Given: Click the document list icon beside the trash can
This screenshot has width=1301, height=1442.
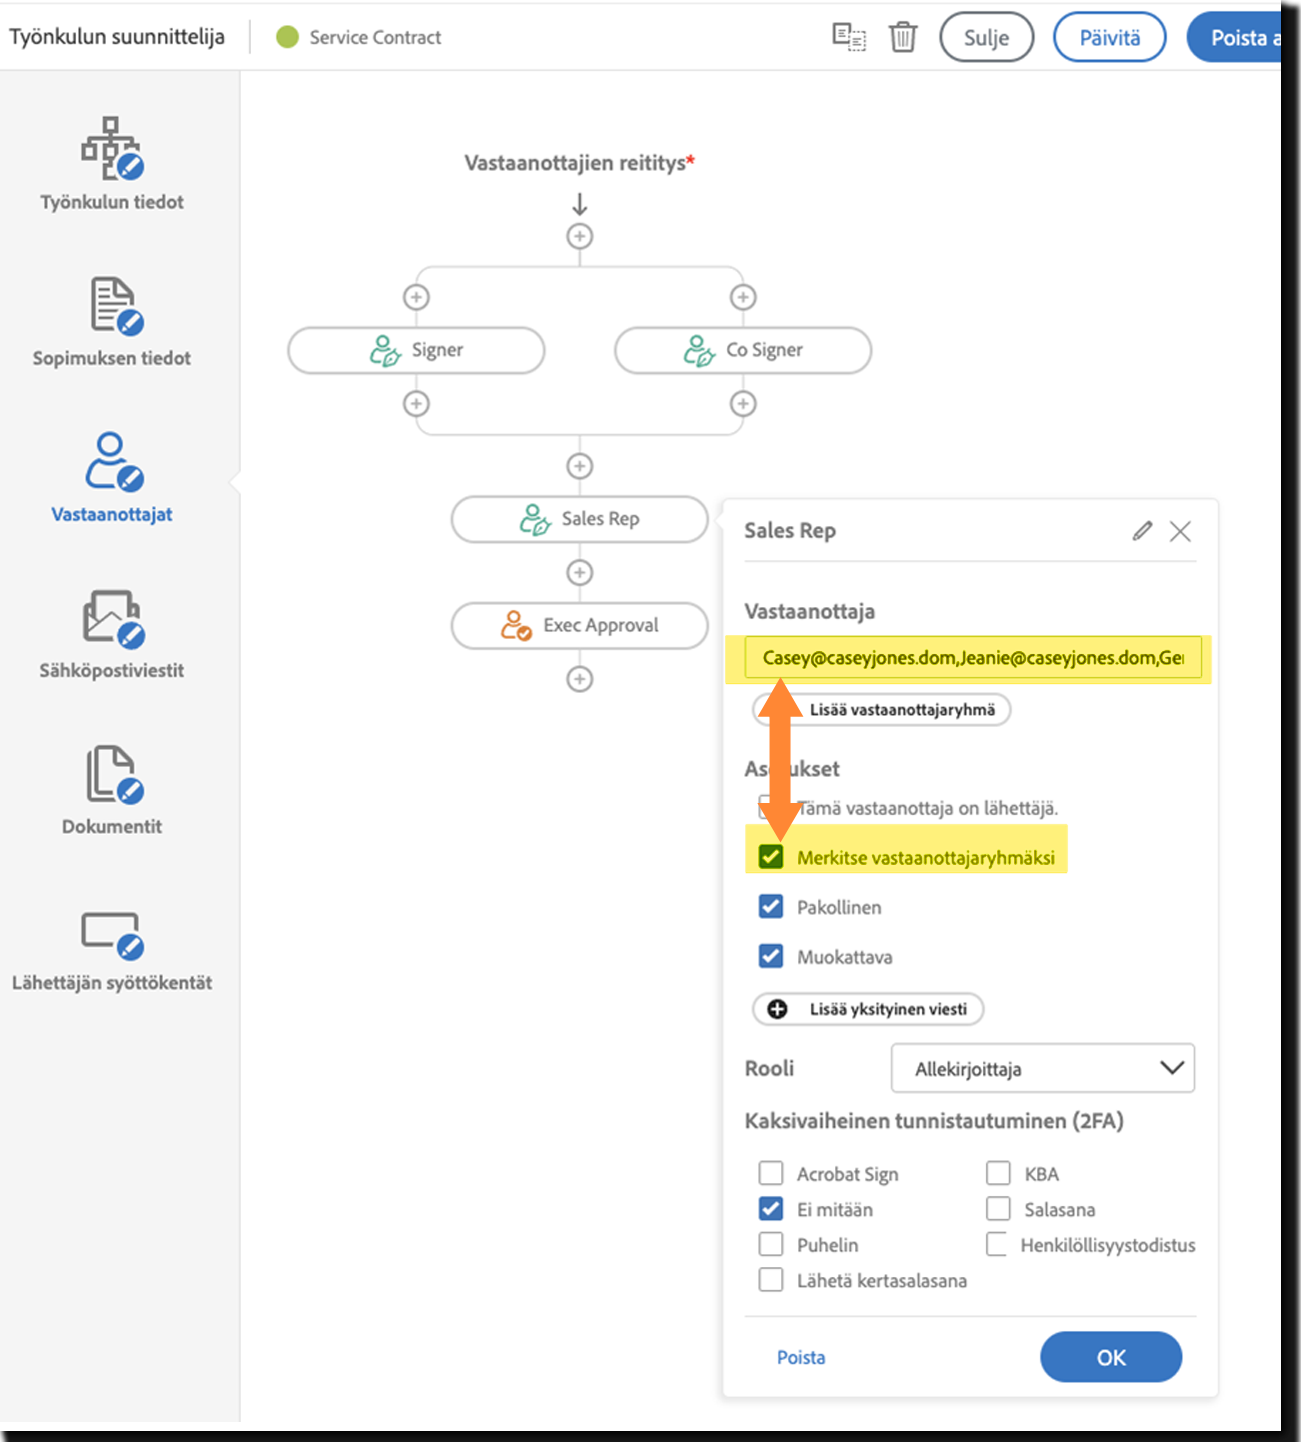Looking at the screenshot, I should pos(849,37).
